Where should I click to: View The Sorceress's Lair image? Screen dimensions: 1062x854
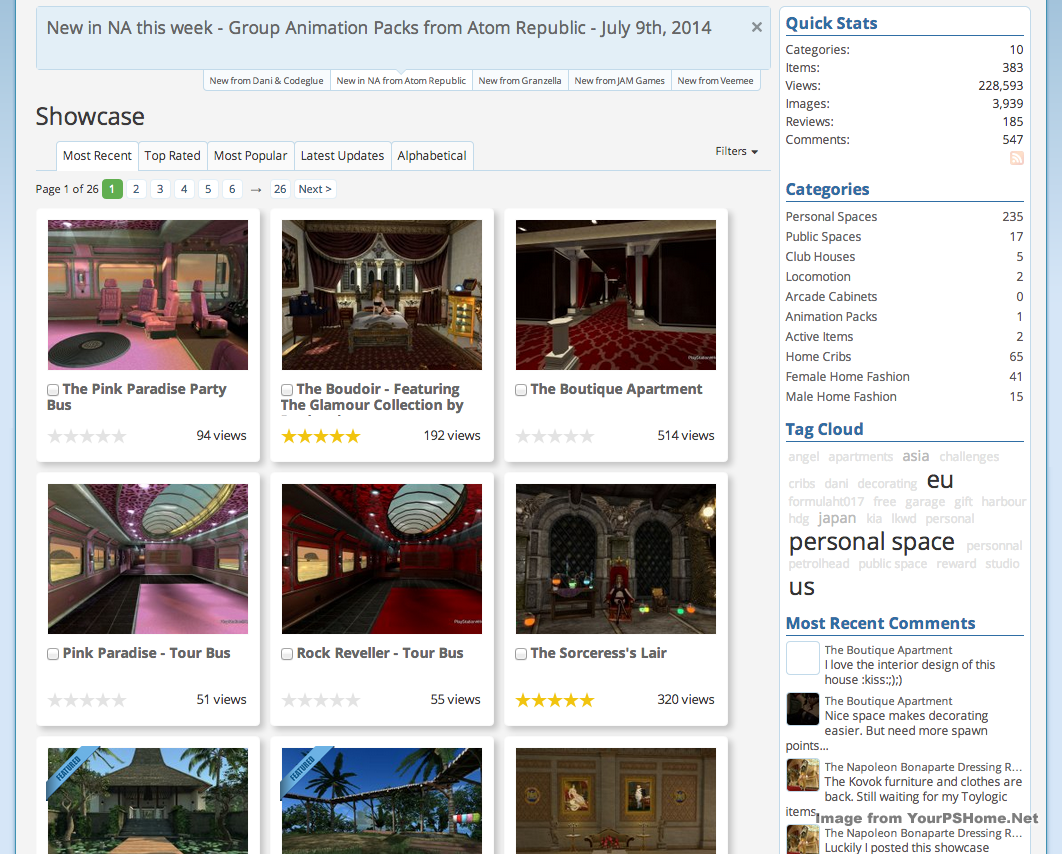(x=616, y=559)
